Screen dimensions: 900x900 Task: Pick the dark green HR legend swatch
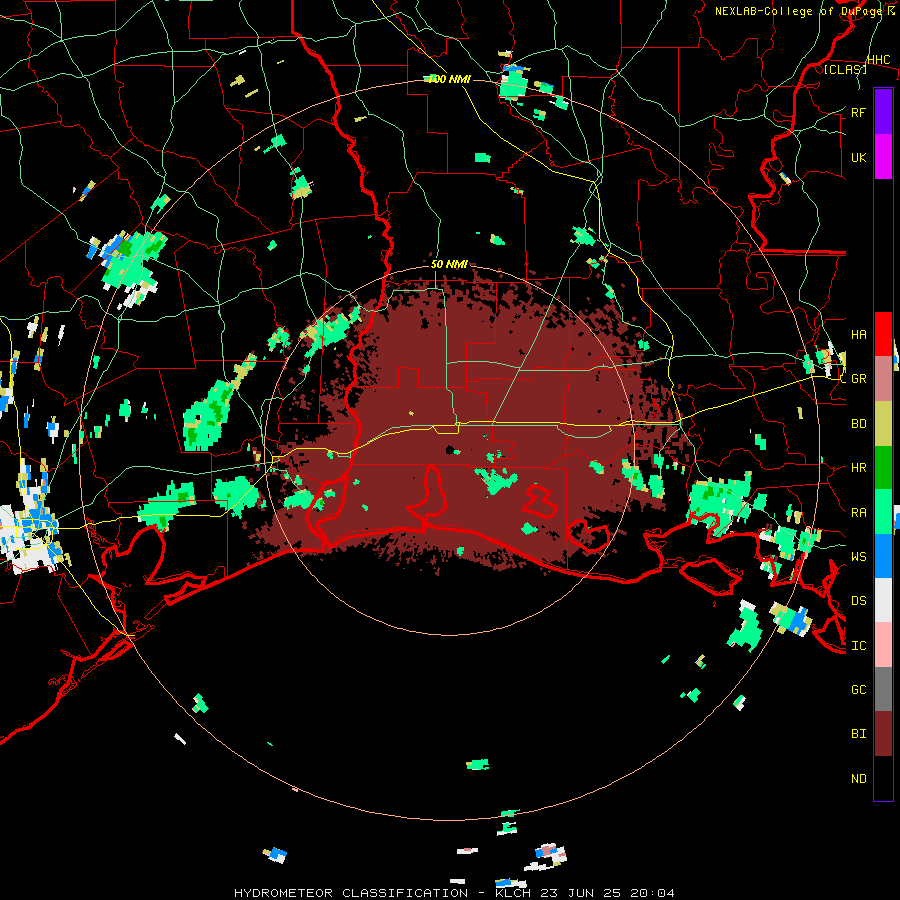(x=883, y=467)
